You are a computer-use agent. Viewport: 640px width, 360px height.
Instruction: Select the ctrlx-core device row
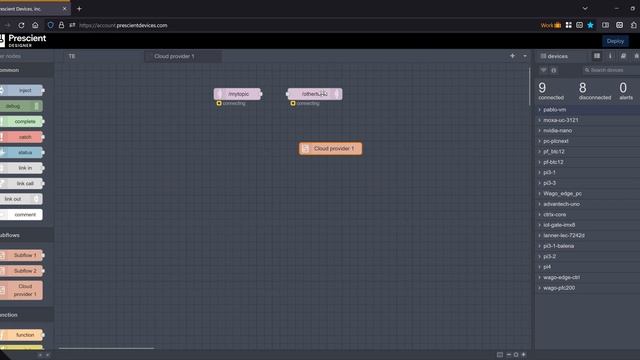588,215
